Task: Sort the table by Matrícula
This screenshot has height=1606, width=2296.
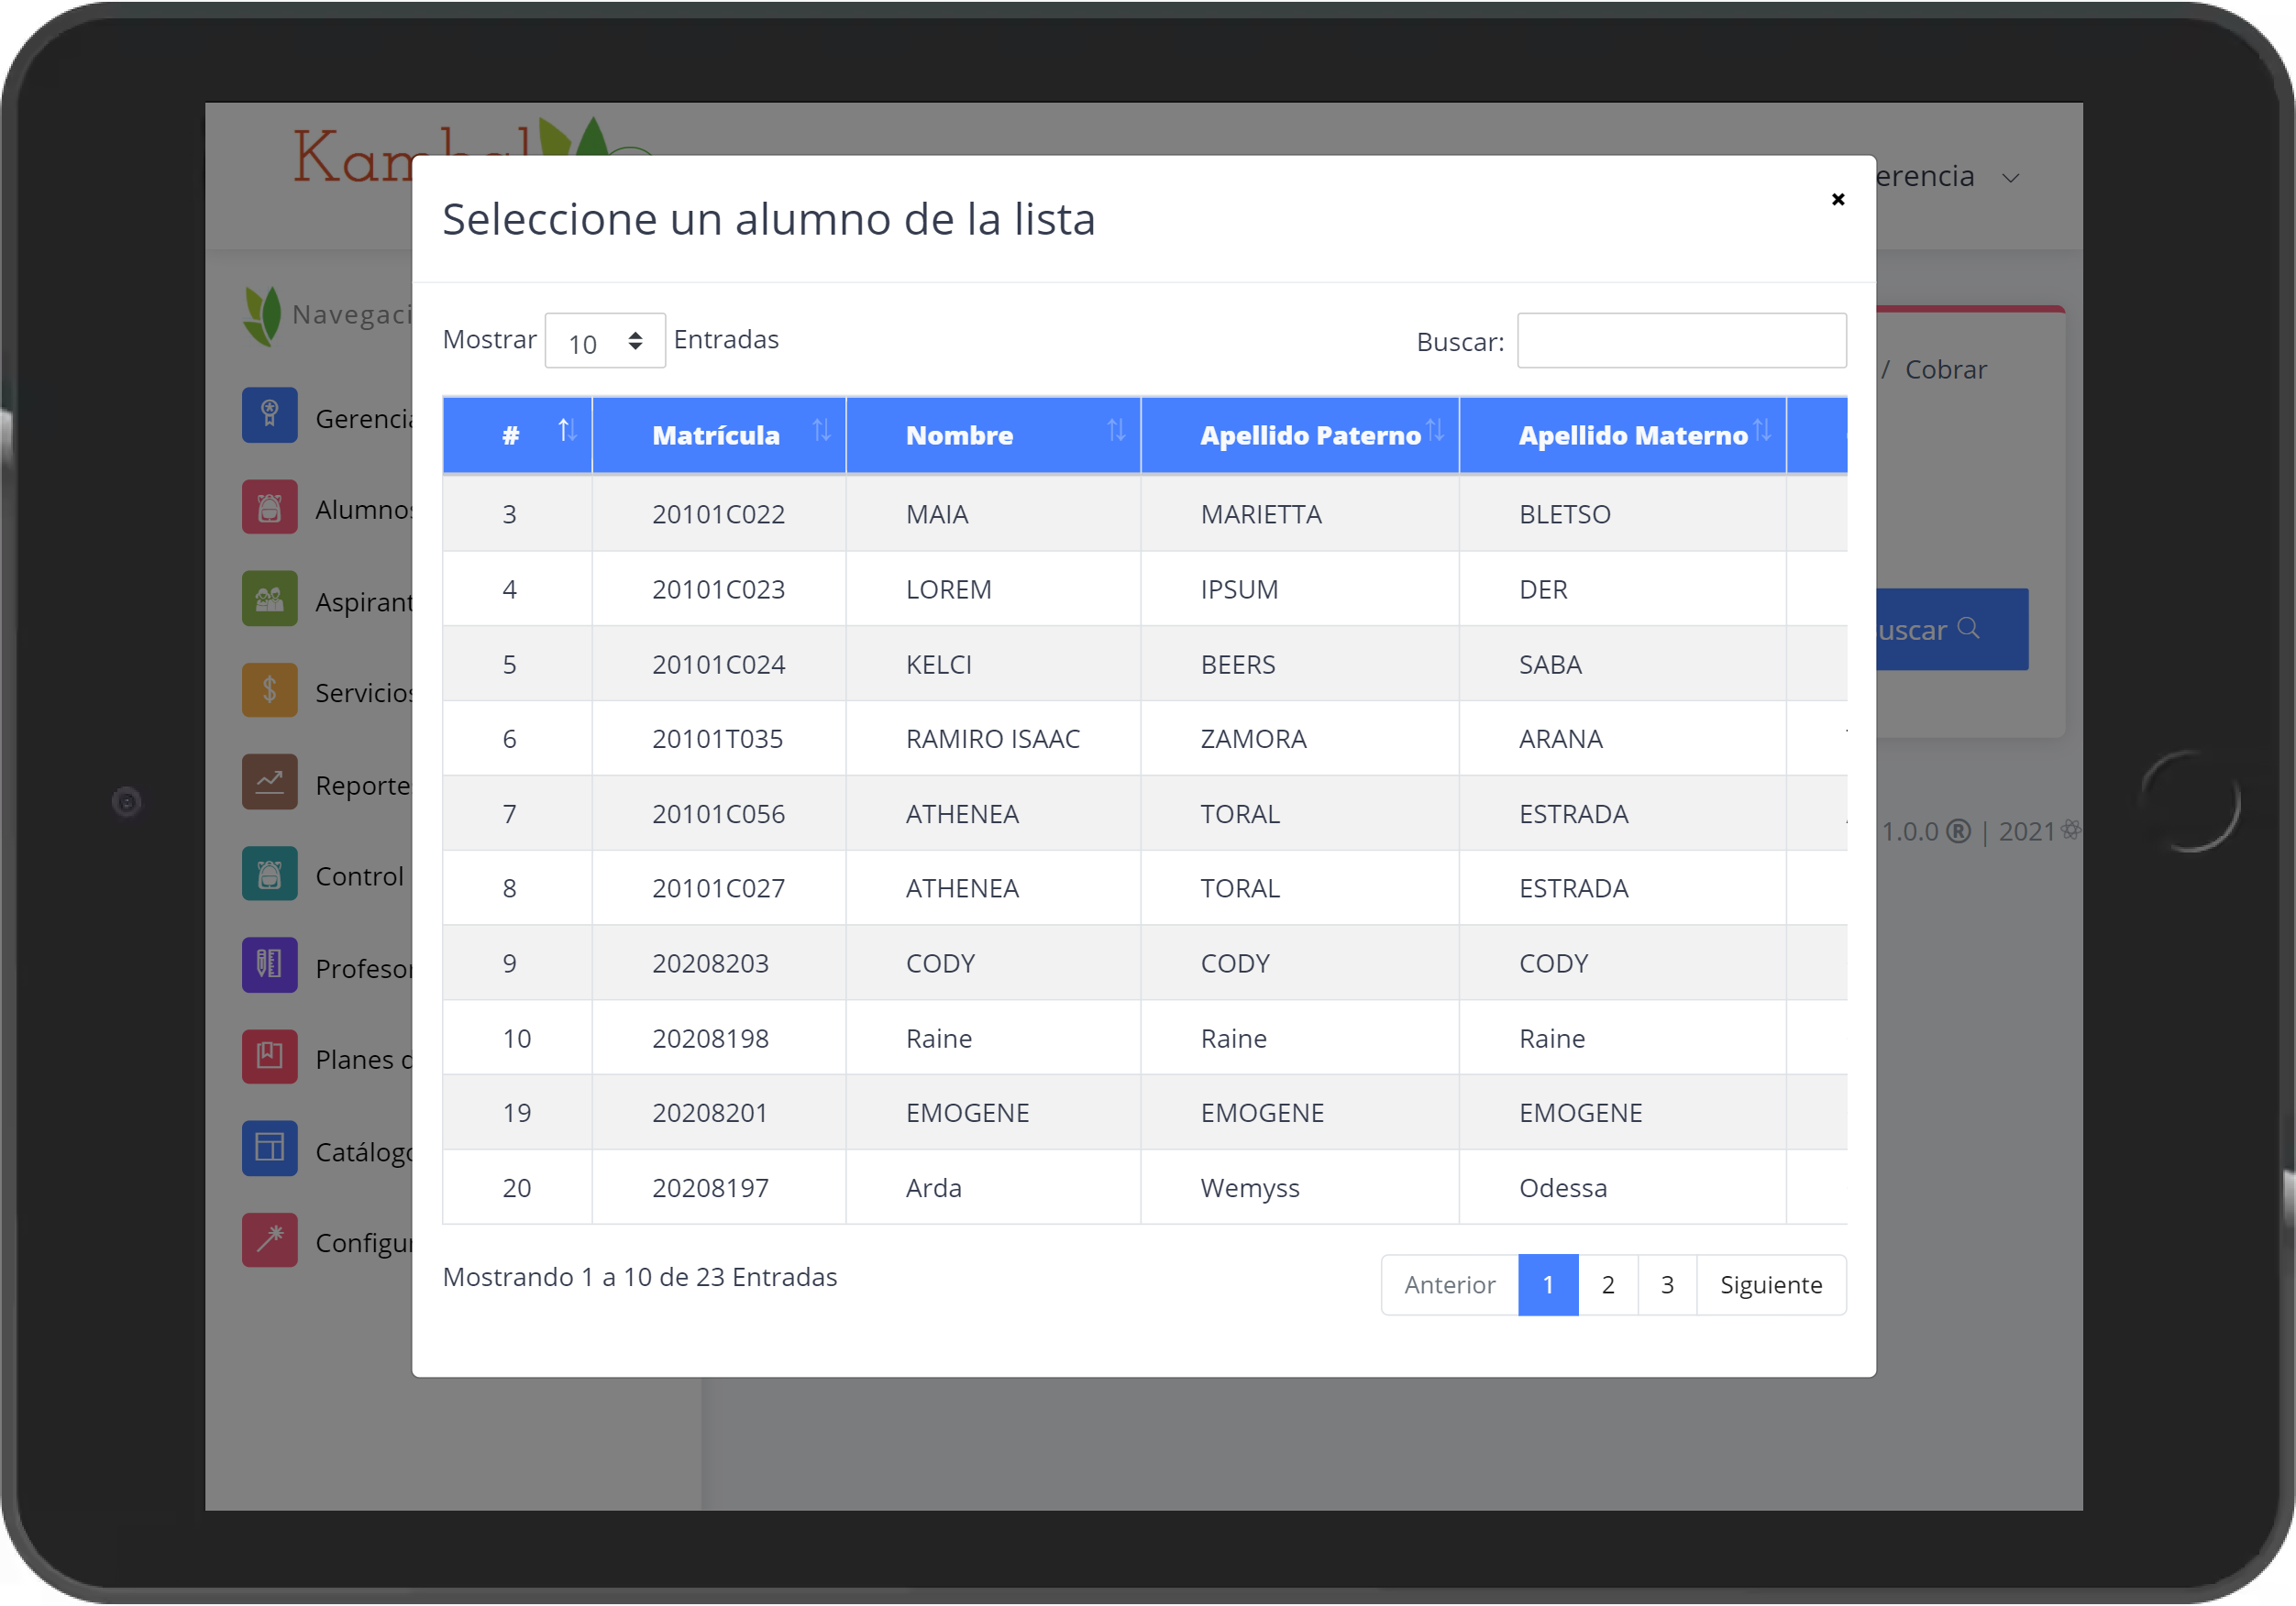Action: click(x=719, y=435)
